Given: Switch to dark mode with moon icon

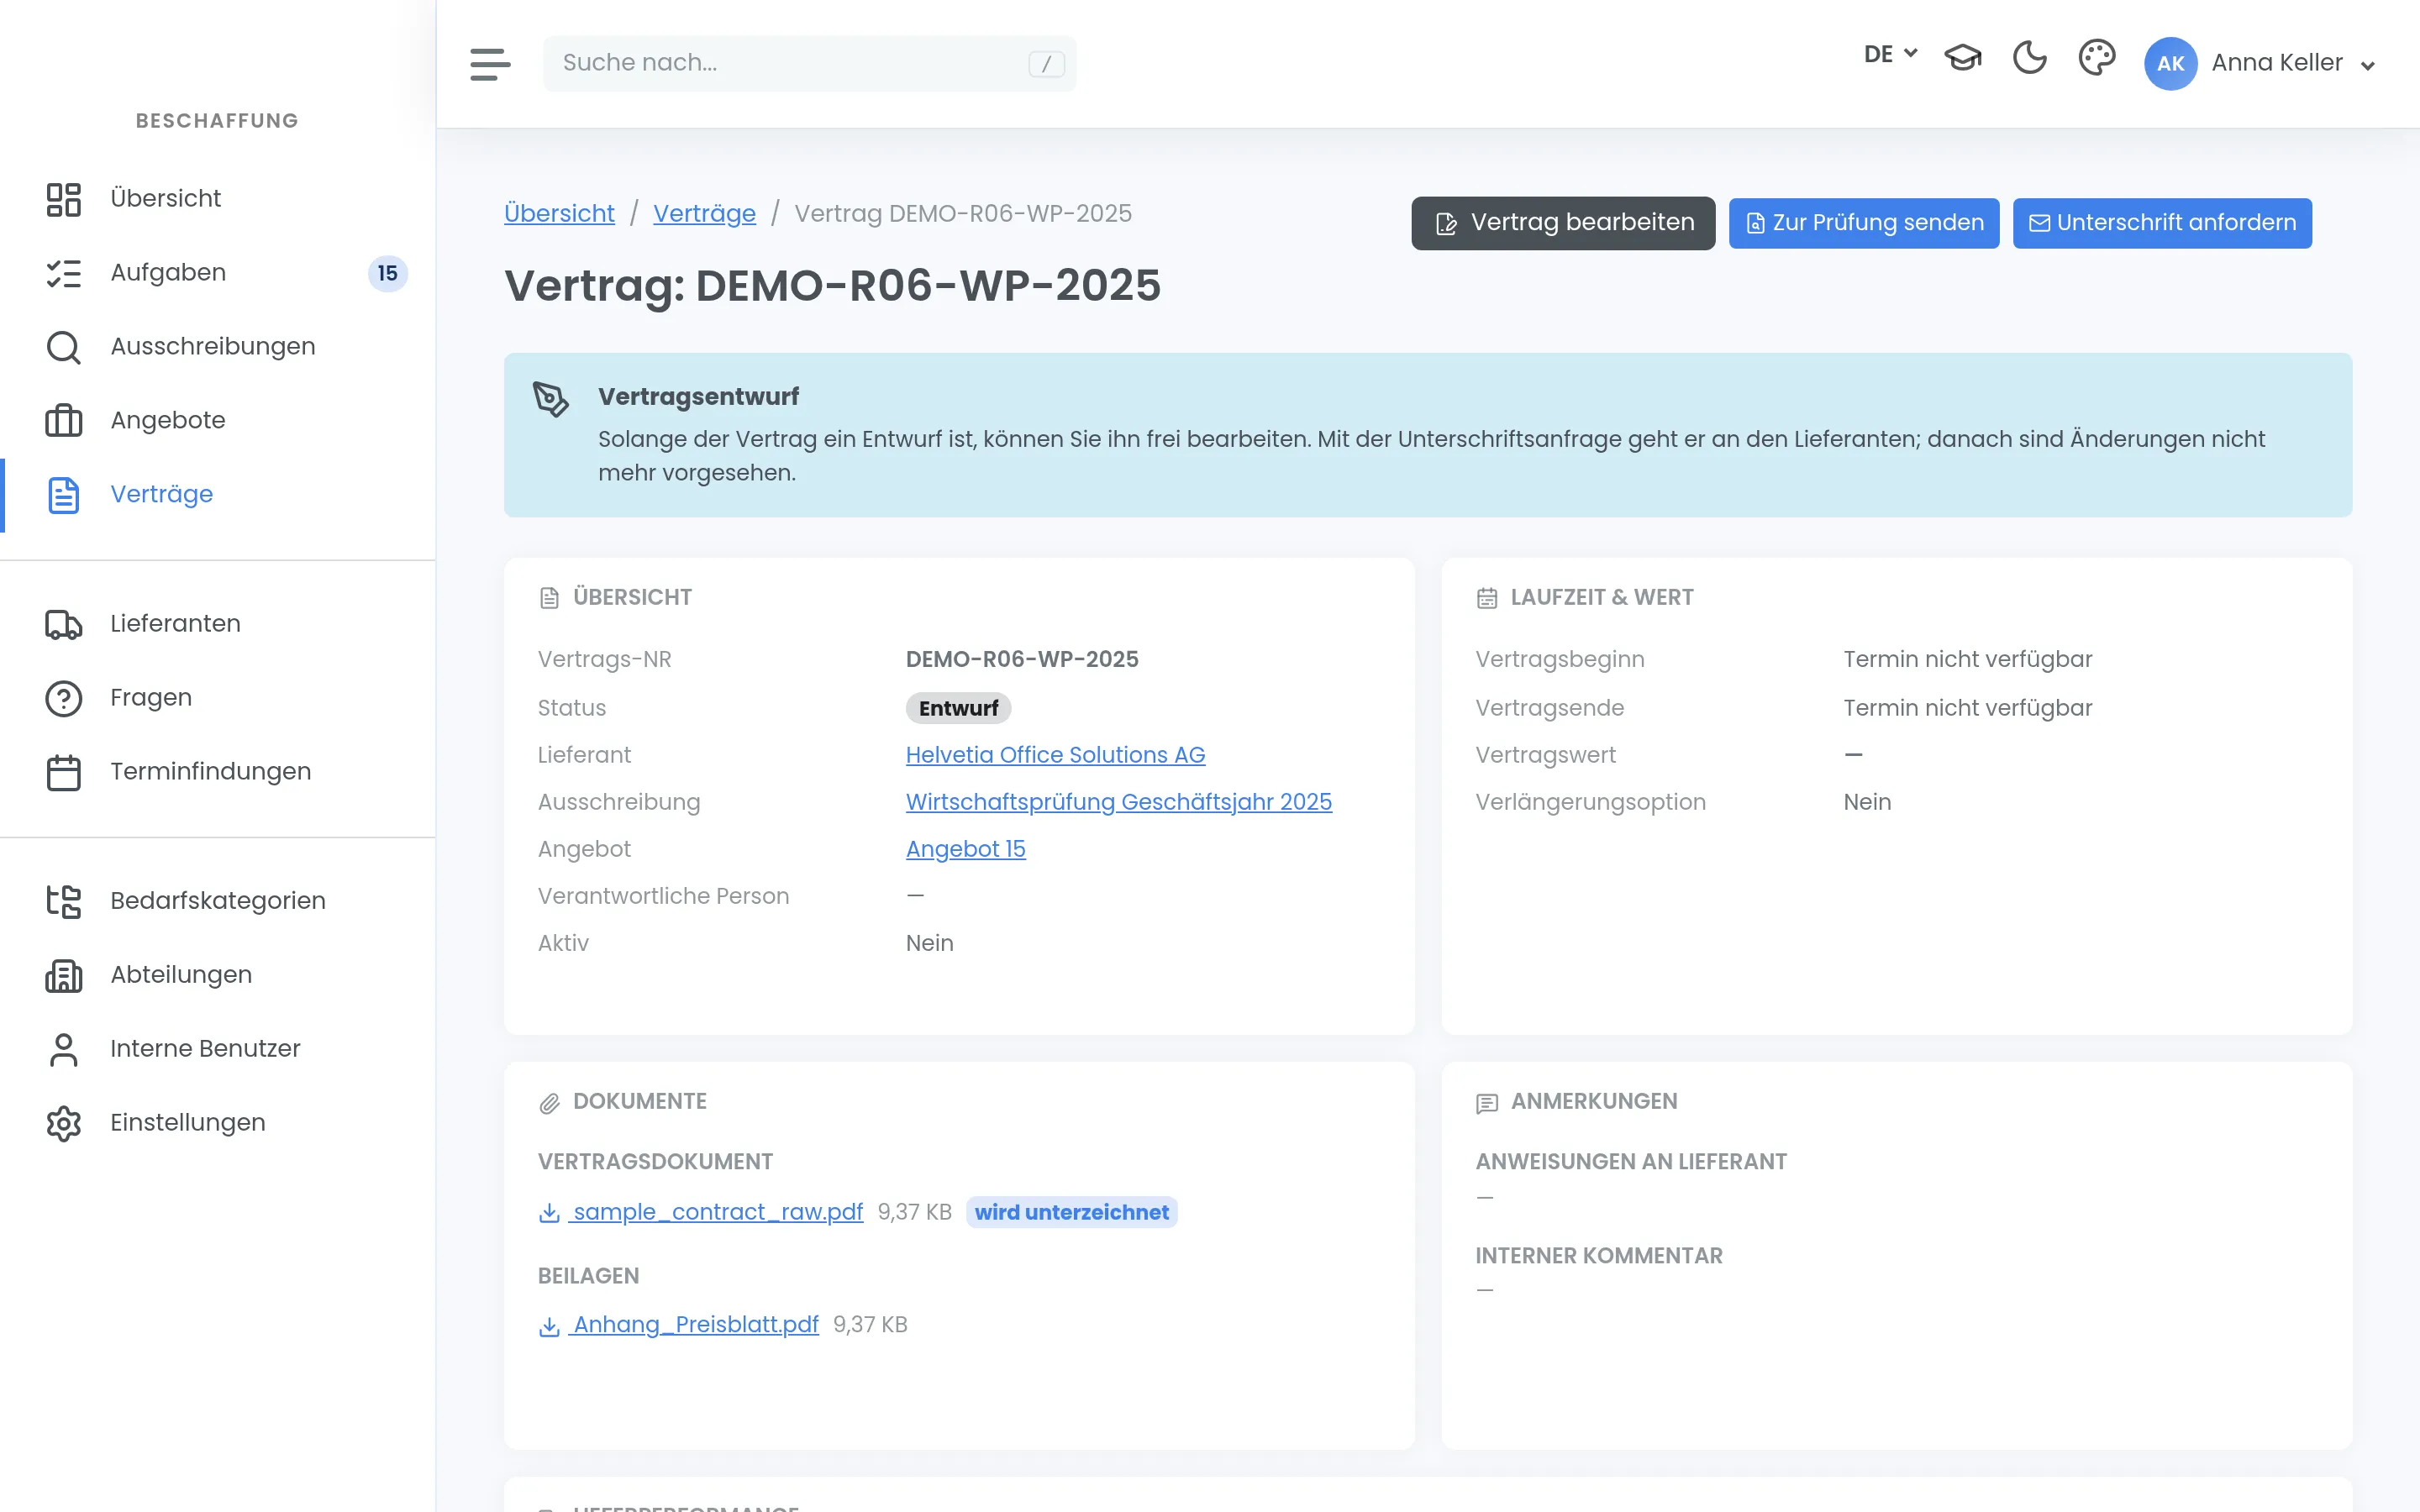Looking at the screenshot, I should click(x=2029, y=57).
